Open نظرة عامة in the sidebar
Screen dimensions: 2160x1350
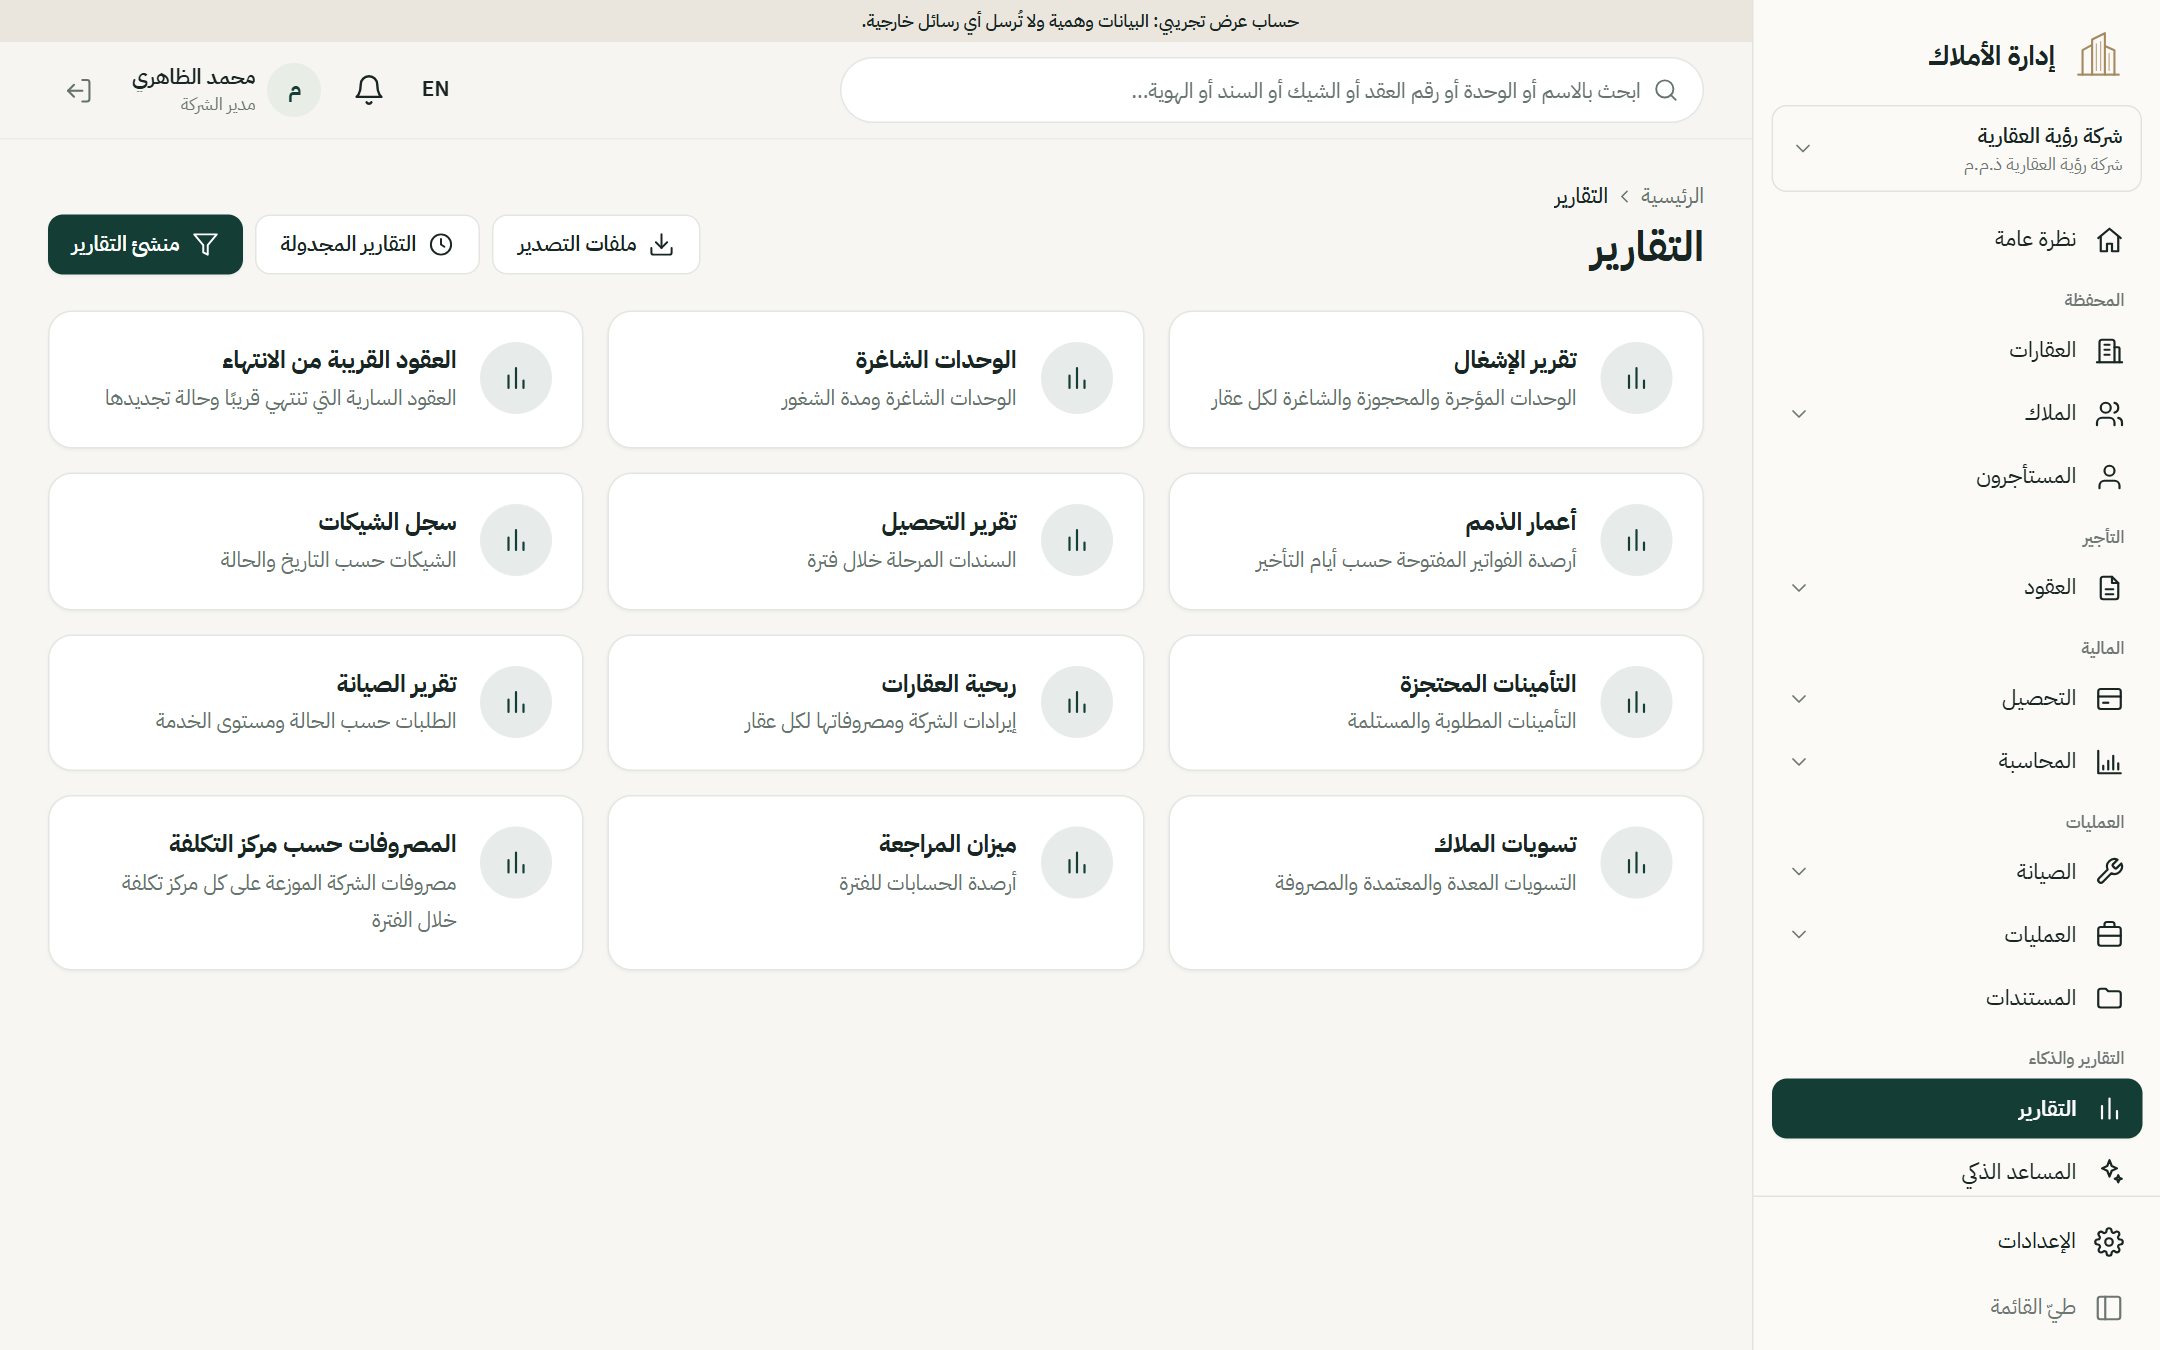(1956, 240)
